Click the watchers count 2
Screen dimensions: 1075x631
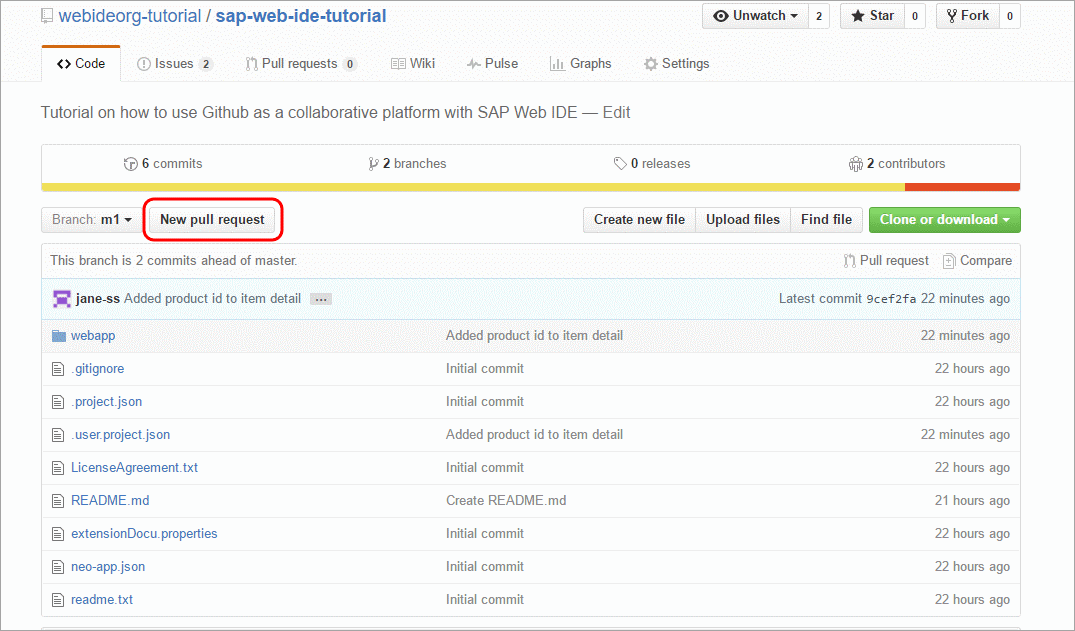coord(819,16)
